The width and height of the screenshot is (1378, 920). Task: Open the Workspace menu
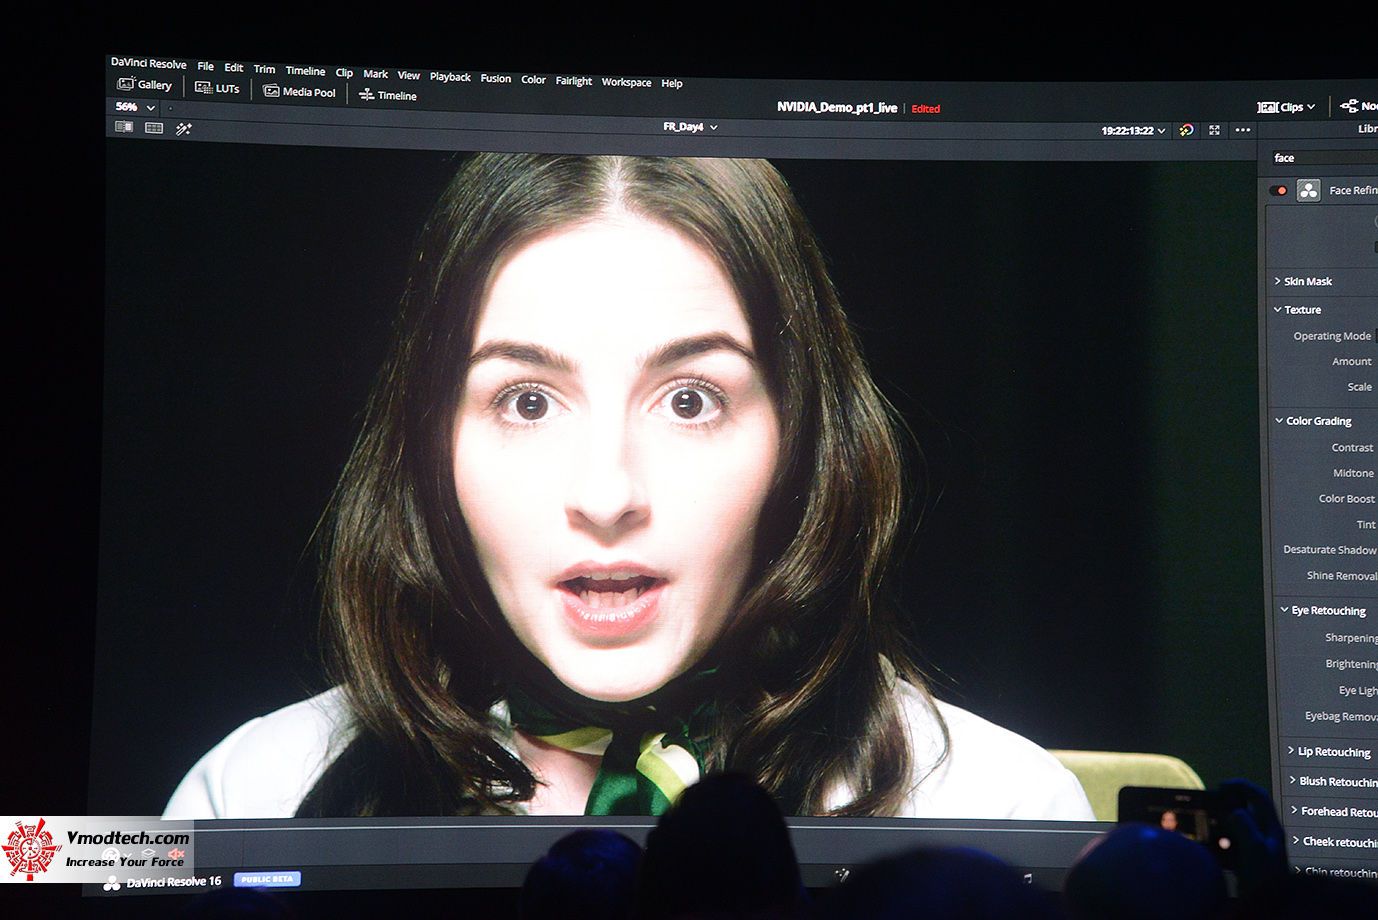pyautogui.click(x=626, y=82)
